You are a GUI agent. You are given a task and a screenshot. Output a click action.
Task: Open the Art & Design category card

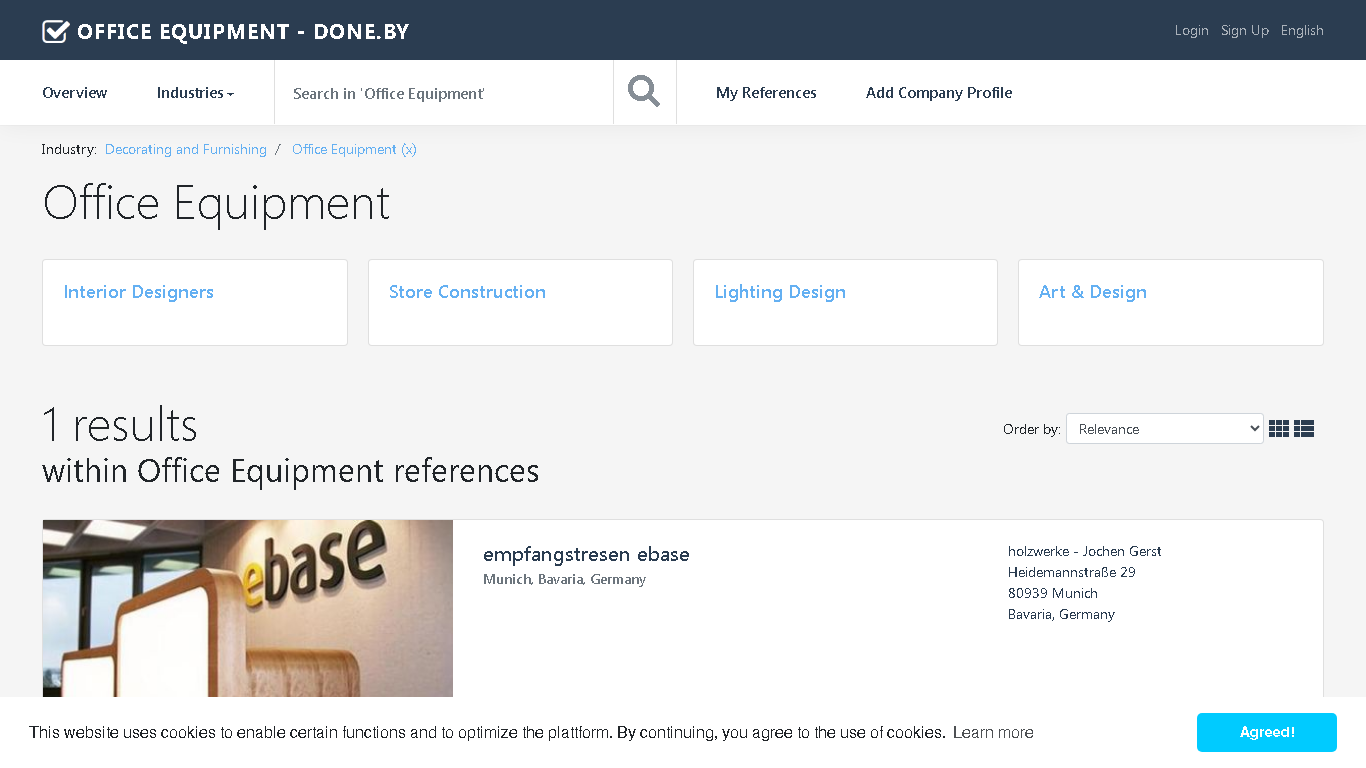1171,303
